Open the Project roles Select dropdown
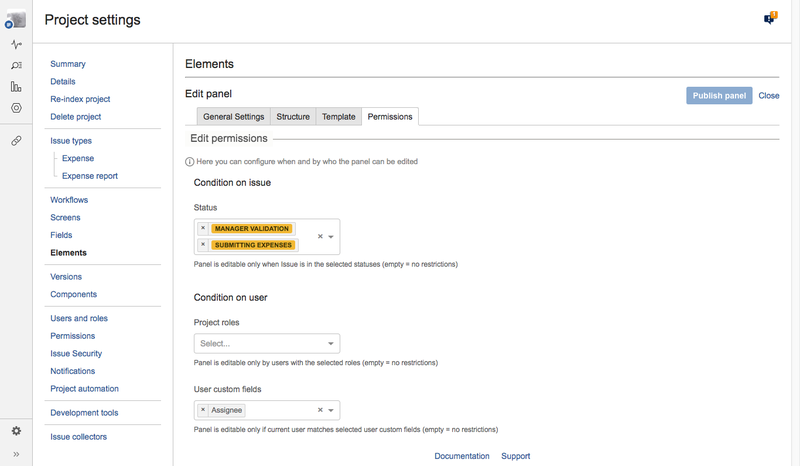Image resolution: width=800 pixels, height=466 pixels. click(x=266, y=344)
